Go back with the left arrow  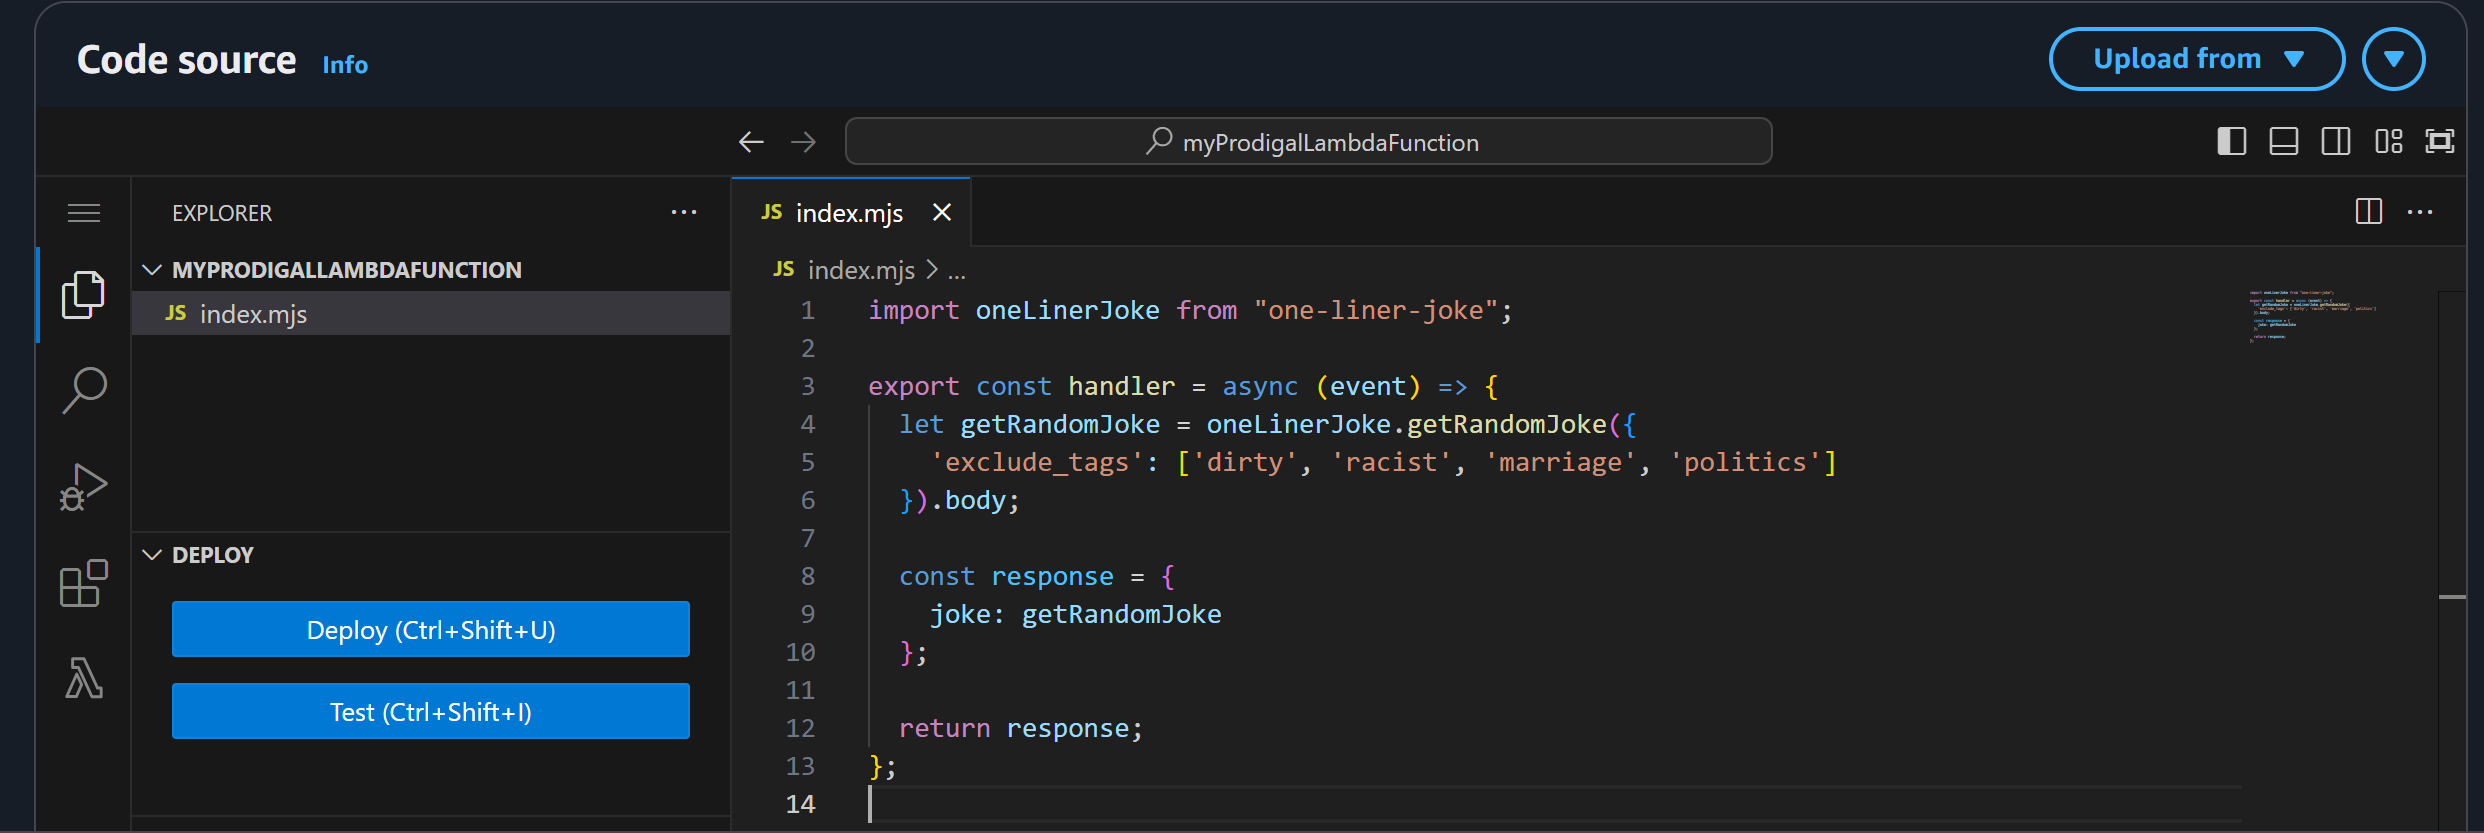[751, 142]
